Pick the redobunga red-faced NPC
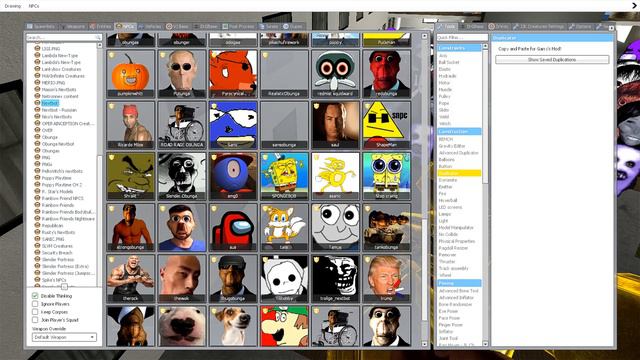The image size is (640, 360). (x=387, y=74)
